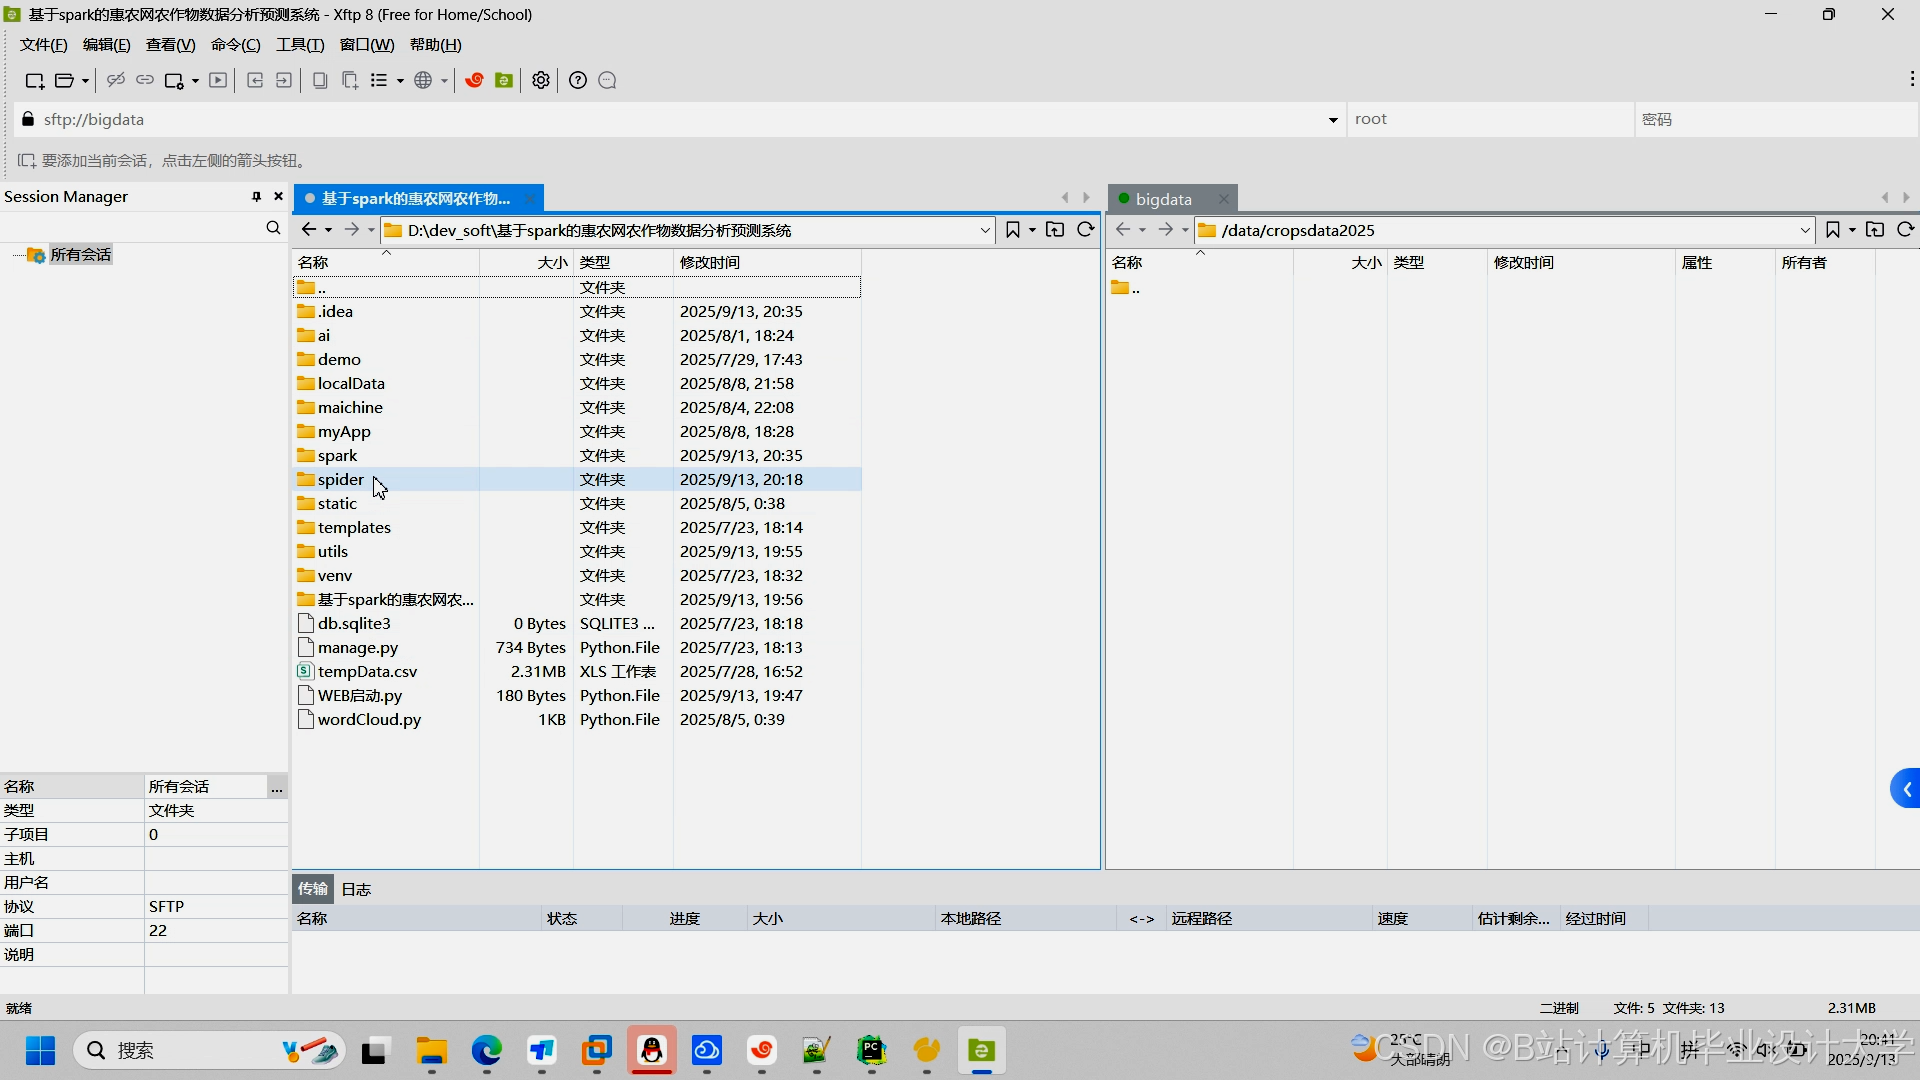Open the Help icon in the toolbar
This screenshot has height=1080, width=1920.
[x=578, y=80]
